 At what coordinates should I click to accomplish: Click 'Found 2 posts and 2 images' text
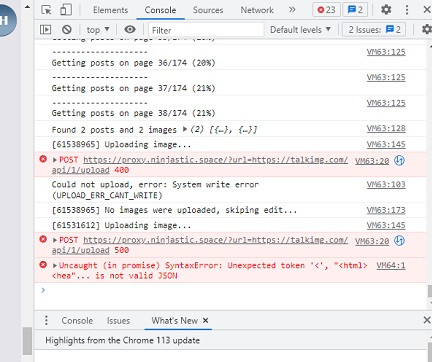(x=114, y=130)
